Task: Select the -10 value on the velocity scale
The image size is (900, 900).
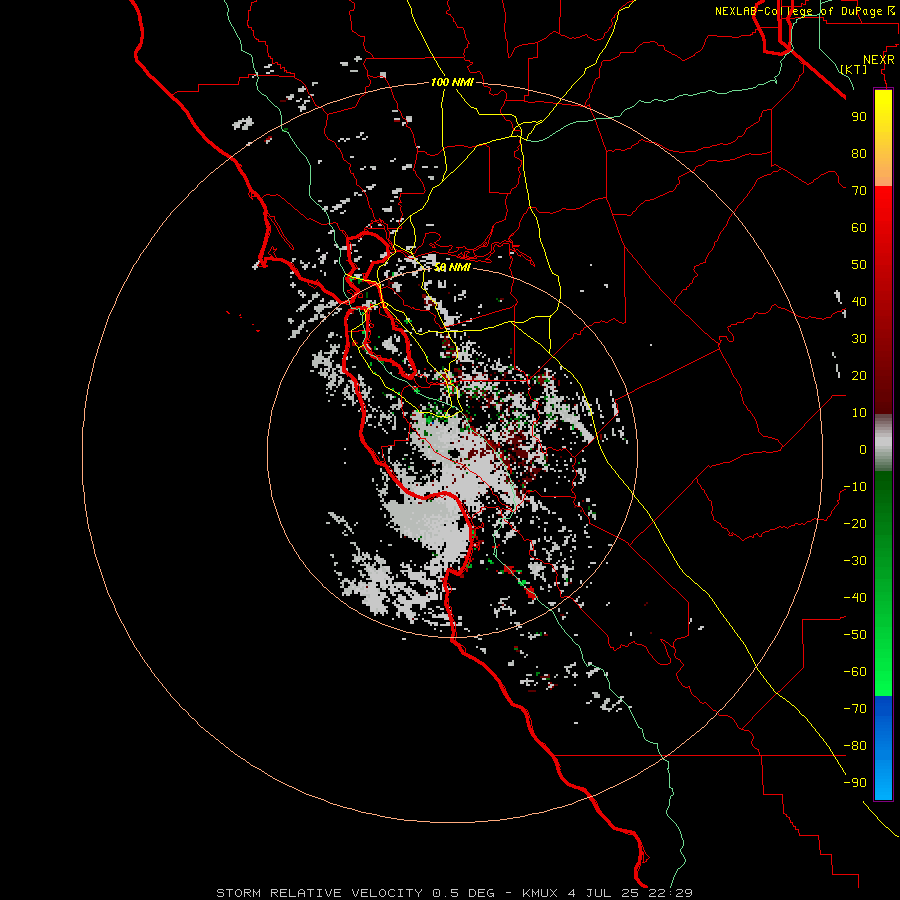Action: click(855, 487)
